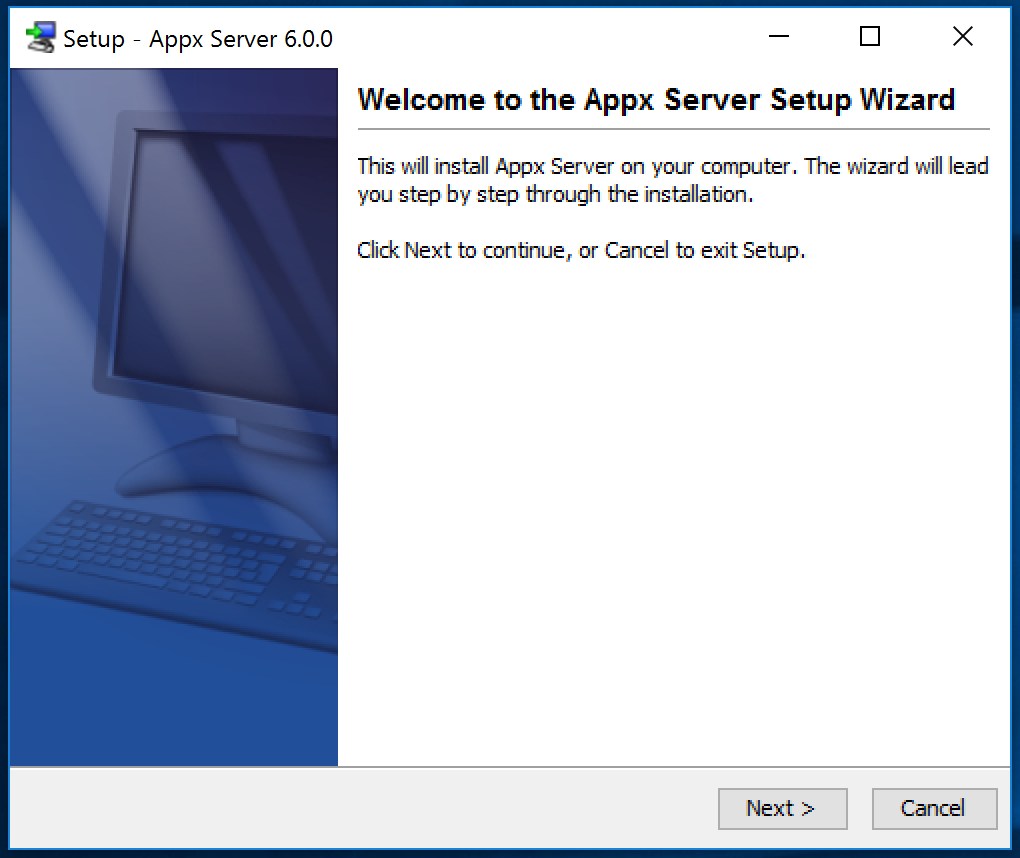The image size is (1020, 858).
Task: Maximize the Setup window
Action: [x=870, y=36]
